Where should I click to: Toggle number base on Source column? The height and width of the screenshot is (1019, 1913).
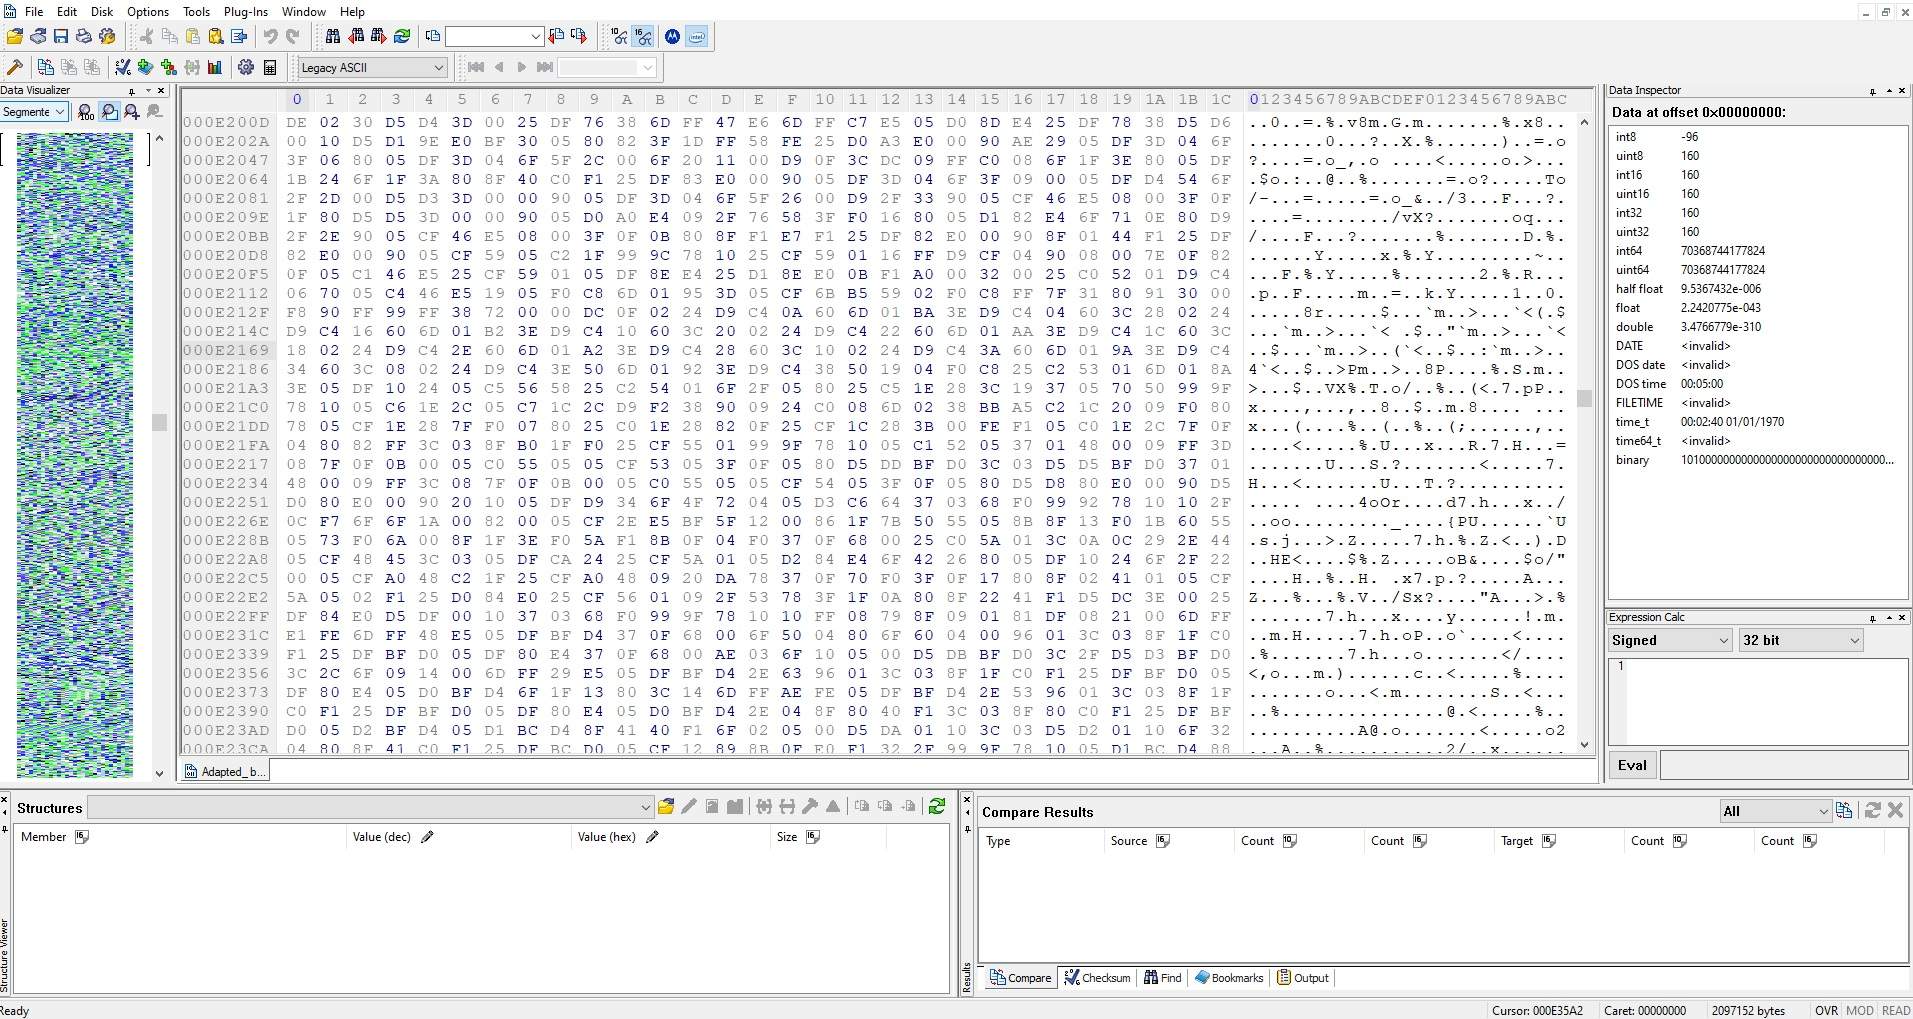1163,841
